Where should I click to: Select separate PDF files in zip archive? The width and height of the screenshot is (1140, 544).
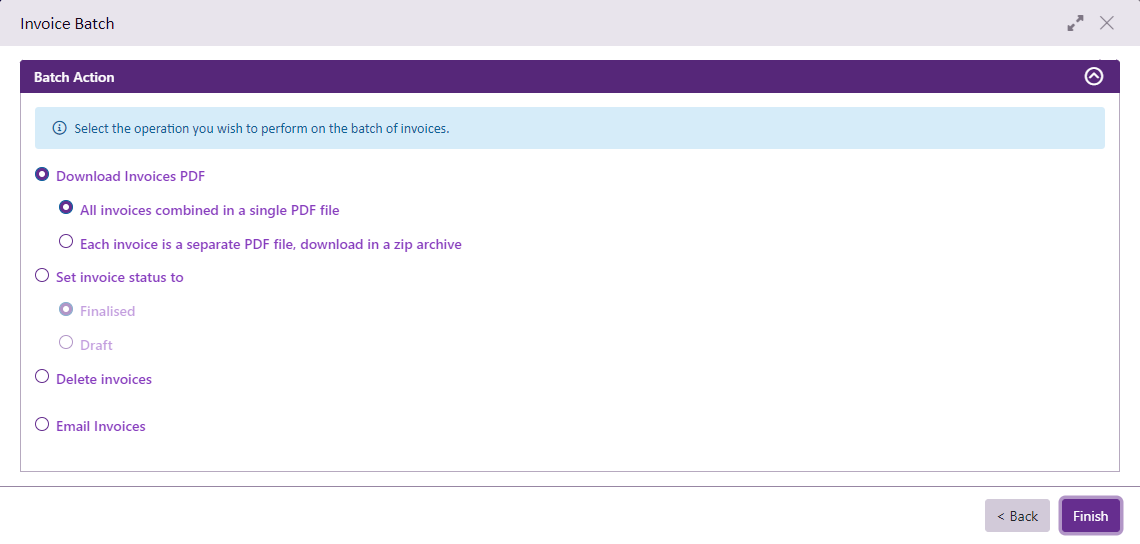coord(66,241)
